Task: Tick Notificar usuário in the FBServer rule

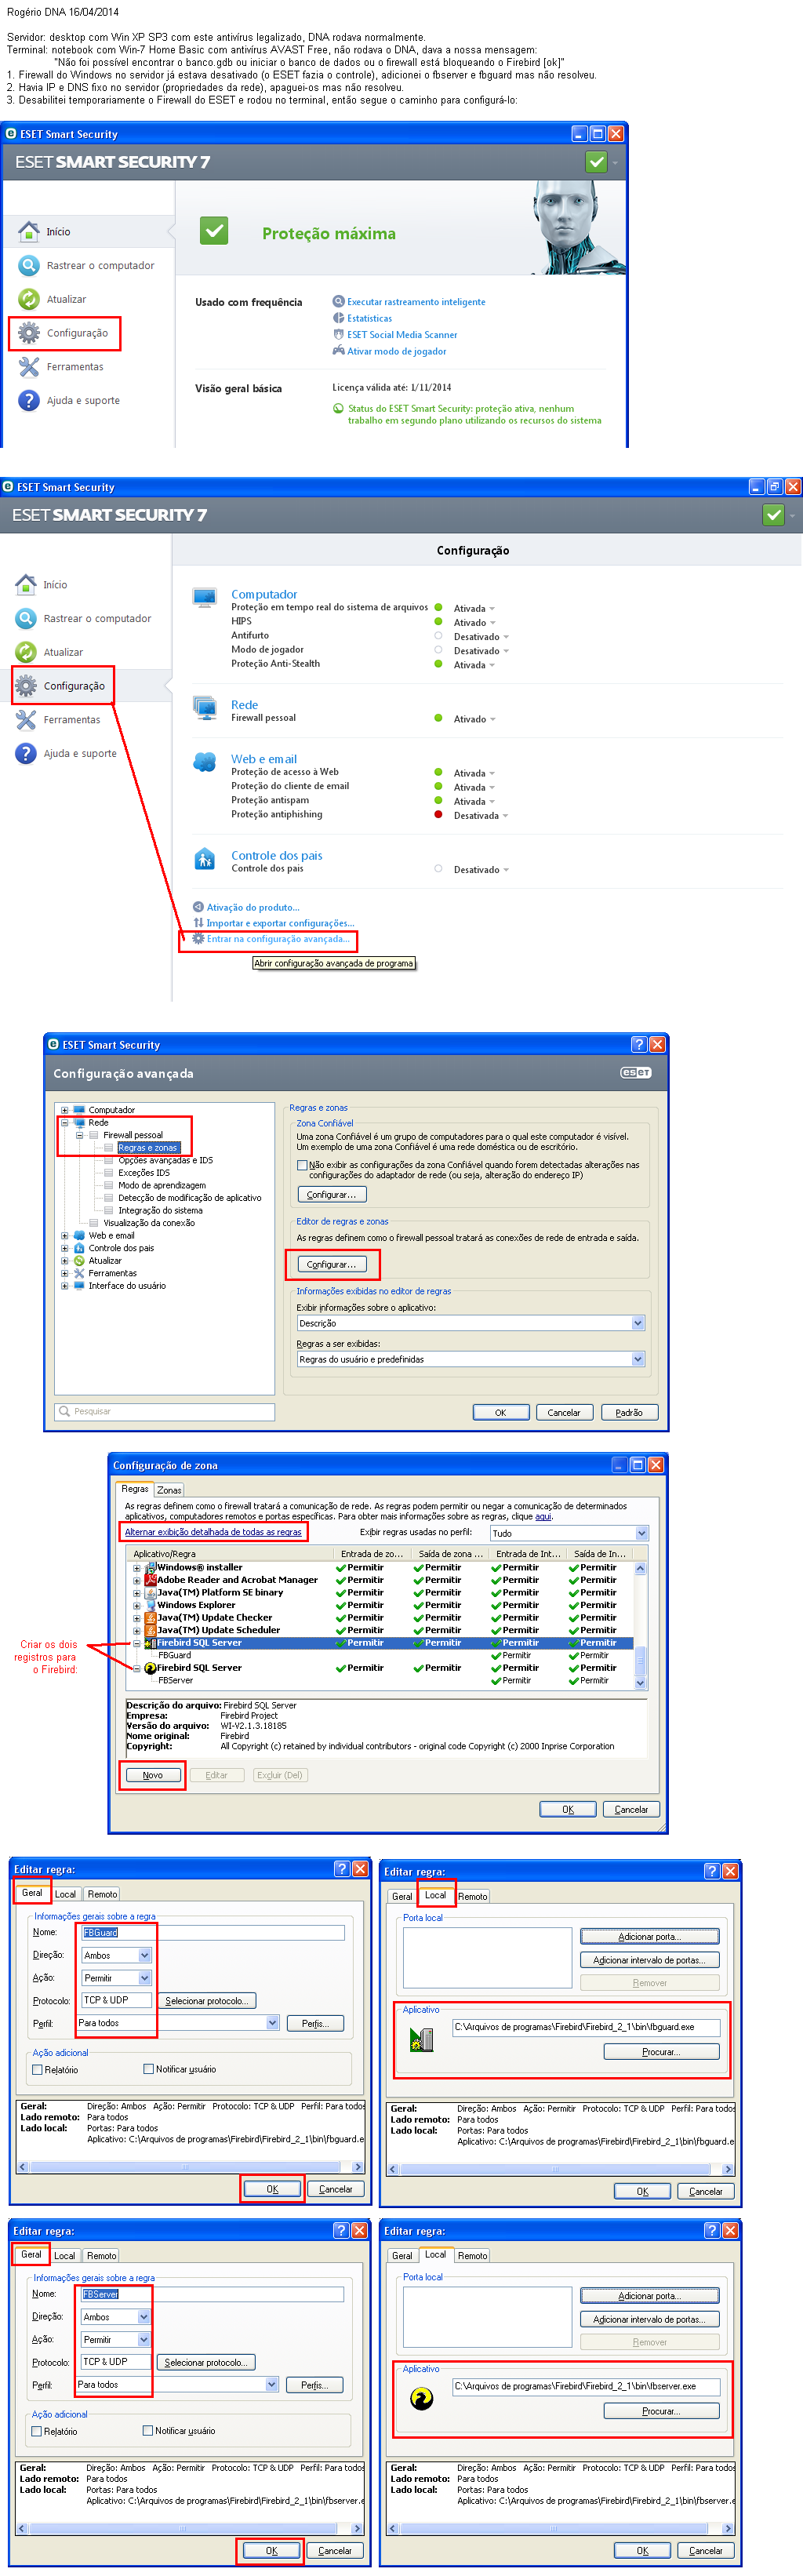Action: point(148,2430)
